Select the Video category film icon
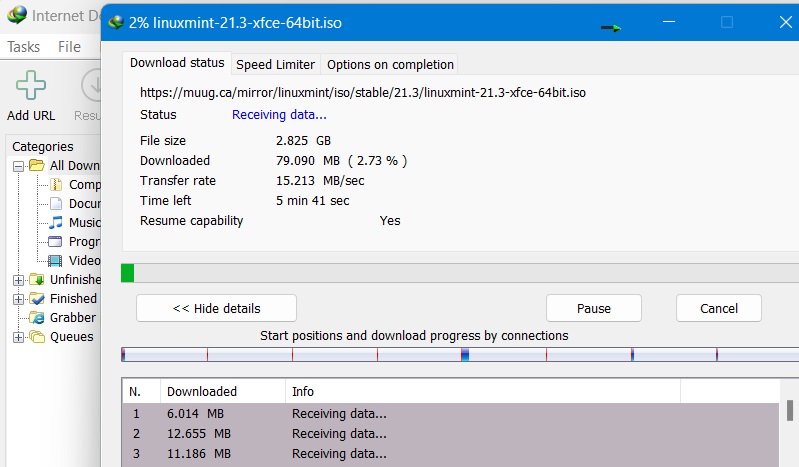 click(x=55, y=261)
